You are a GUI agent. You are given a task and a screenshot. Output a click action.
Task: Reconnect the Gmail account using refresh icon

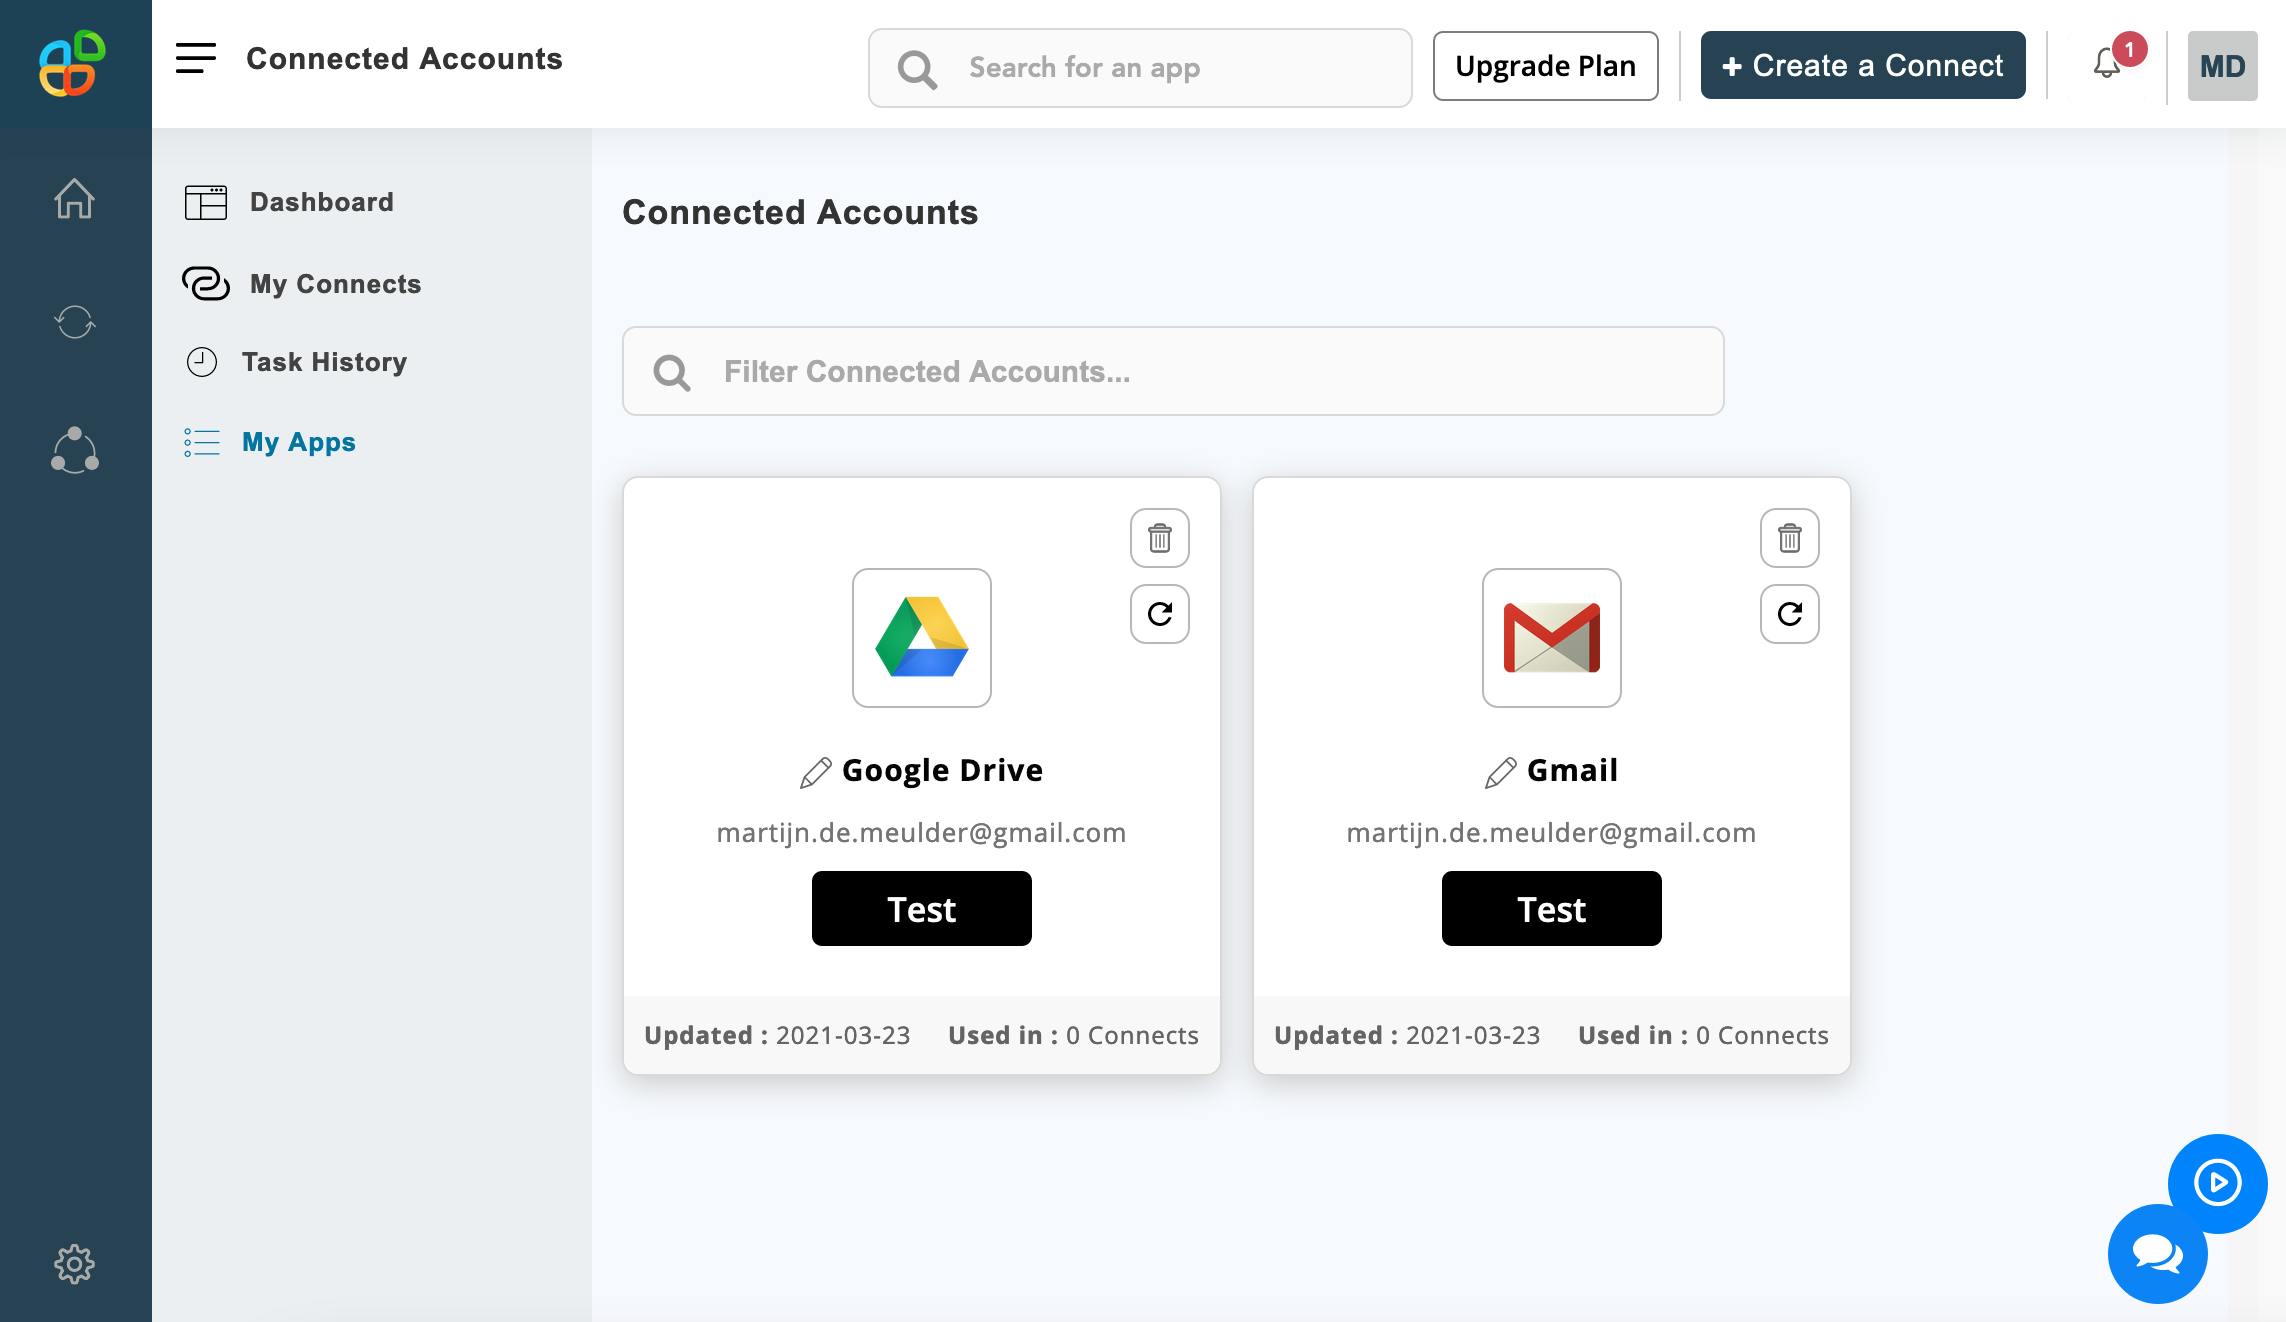1789,614
